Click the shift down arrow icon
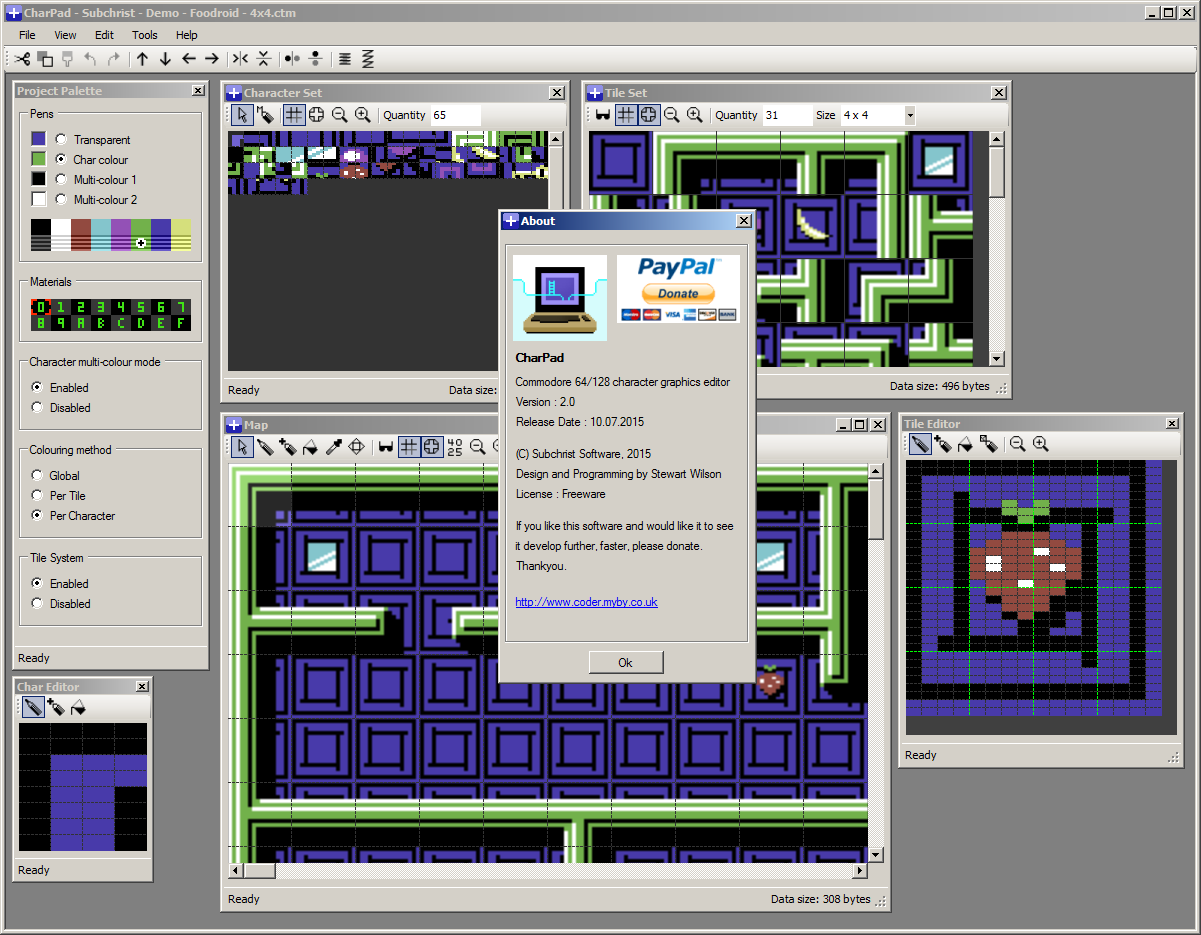The width and height of the screenshot is (1201, 935). pos(165,59)
